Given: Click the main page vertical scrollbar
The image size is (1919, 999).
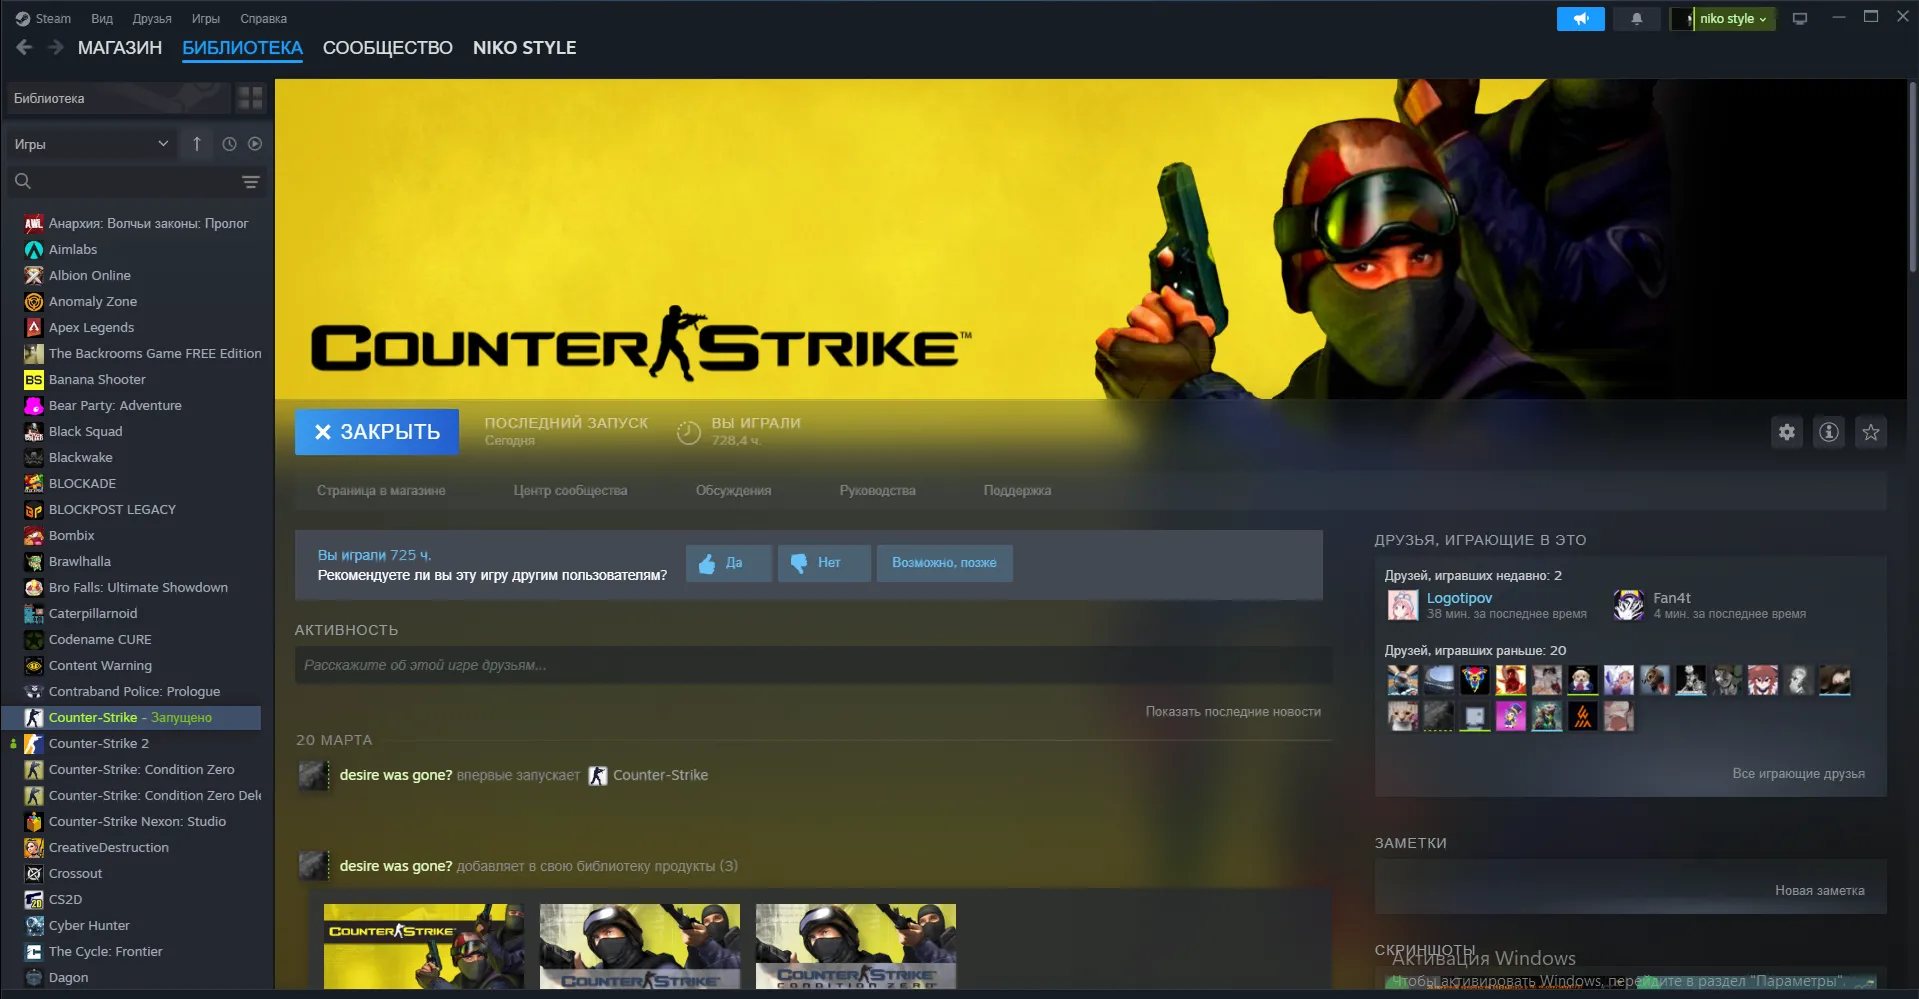Looking at the screenshot, I should tap(1912, 177).
